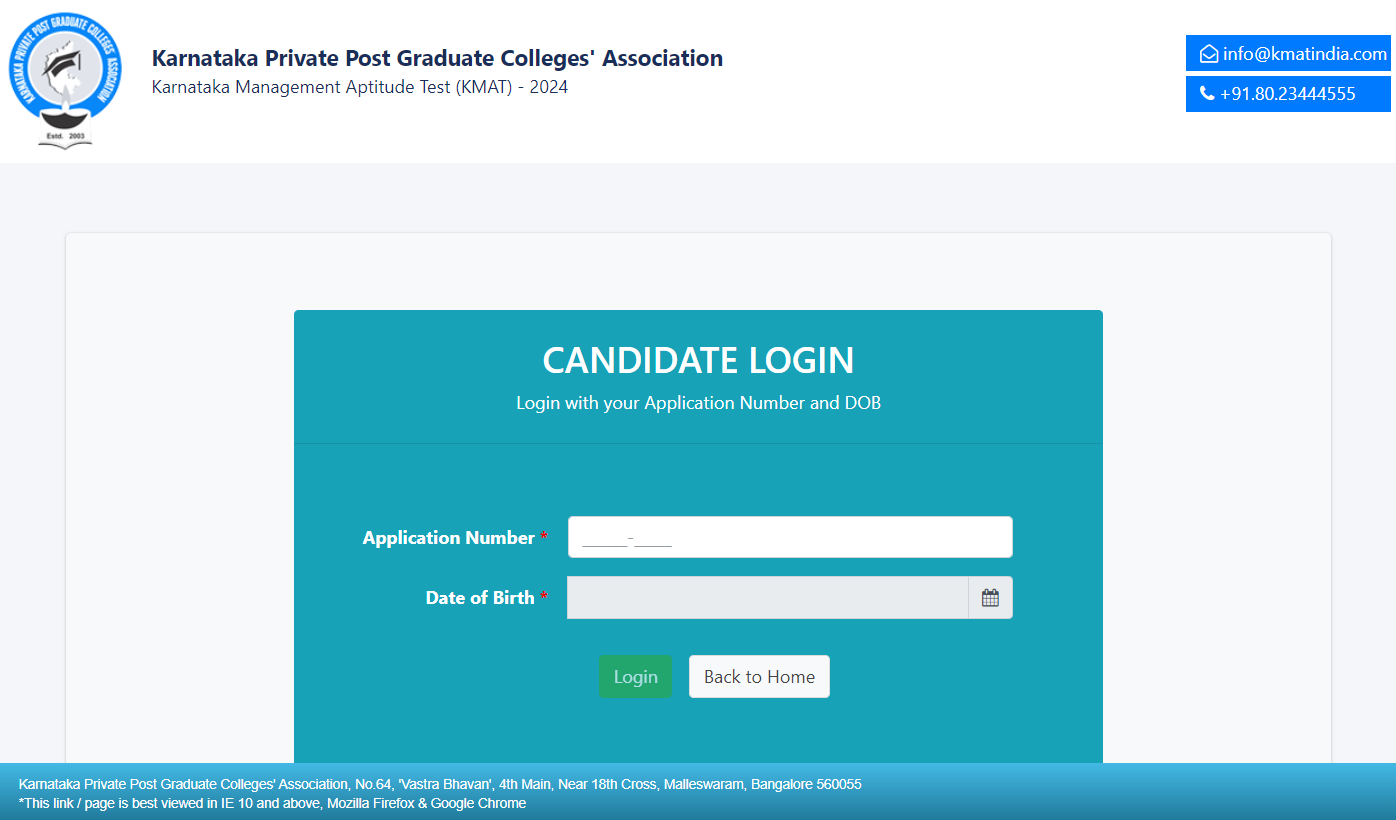The width and height of the screenshot is (1396, 820).
Task: Open the Date of Birth calendar picker
Action: (x=990, y=598)
